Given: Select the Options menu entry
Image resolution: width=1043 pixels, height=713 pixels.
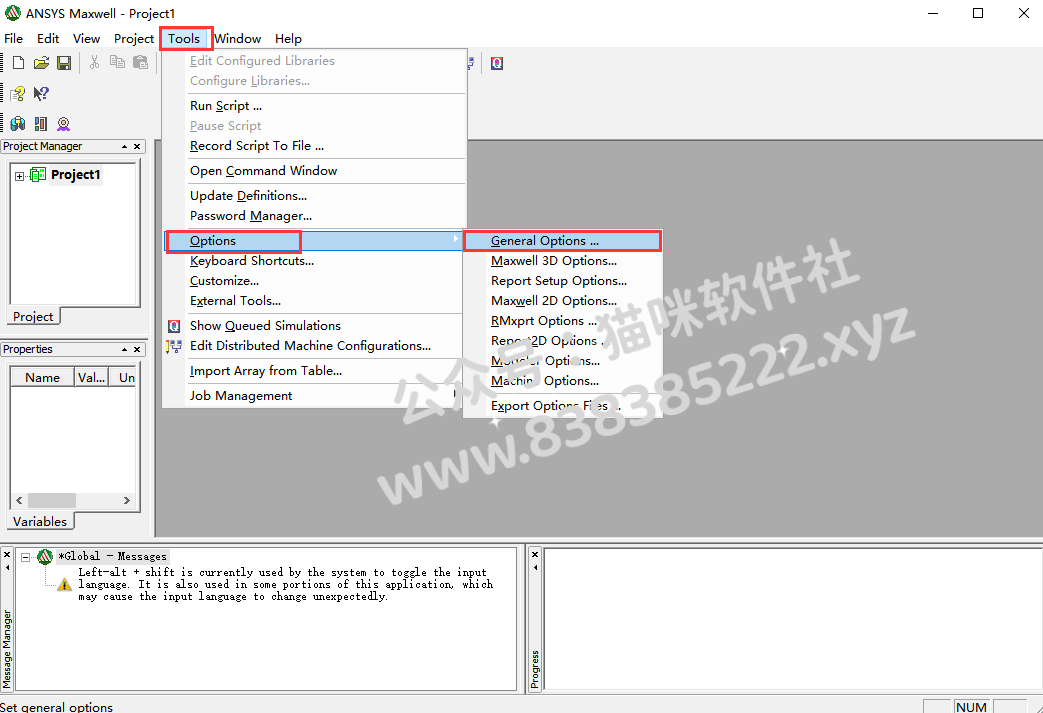Looking at the screenshot, I should coord(313,241).
